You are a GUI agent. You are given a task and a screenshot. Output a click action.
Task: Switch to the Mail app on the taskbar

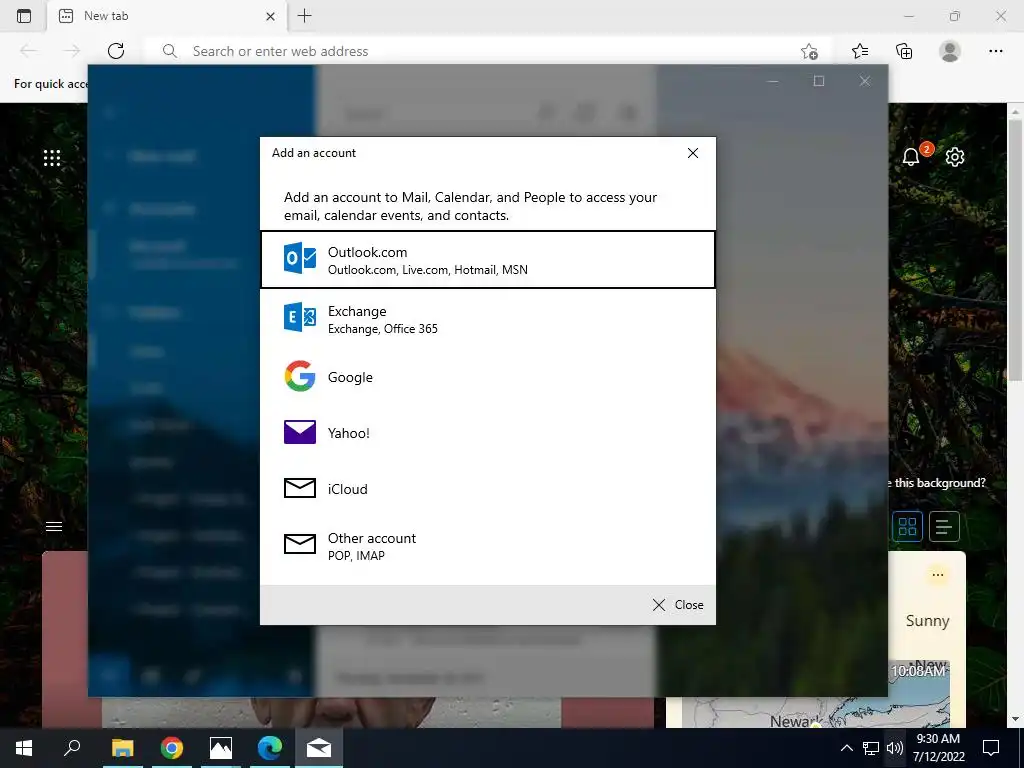[319, 748]
